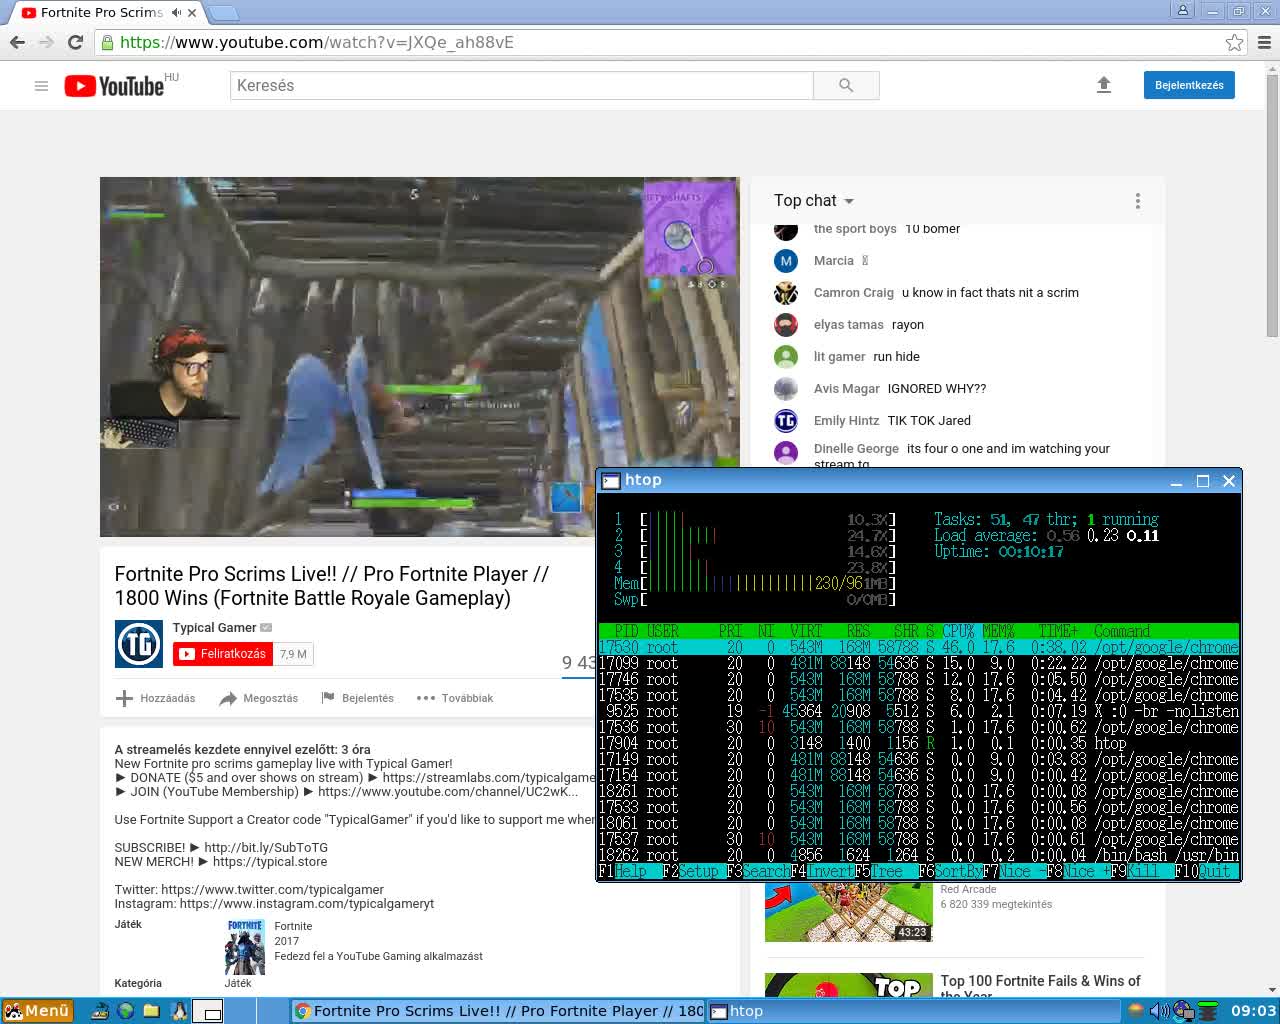The width and height of the screenshot is (1280, 1024).
Task: Close the Fortnite Pro Scrims browser tab
Action: pos(192,13)
